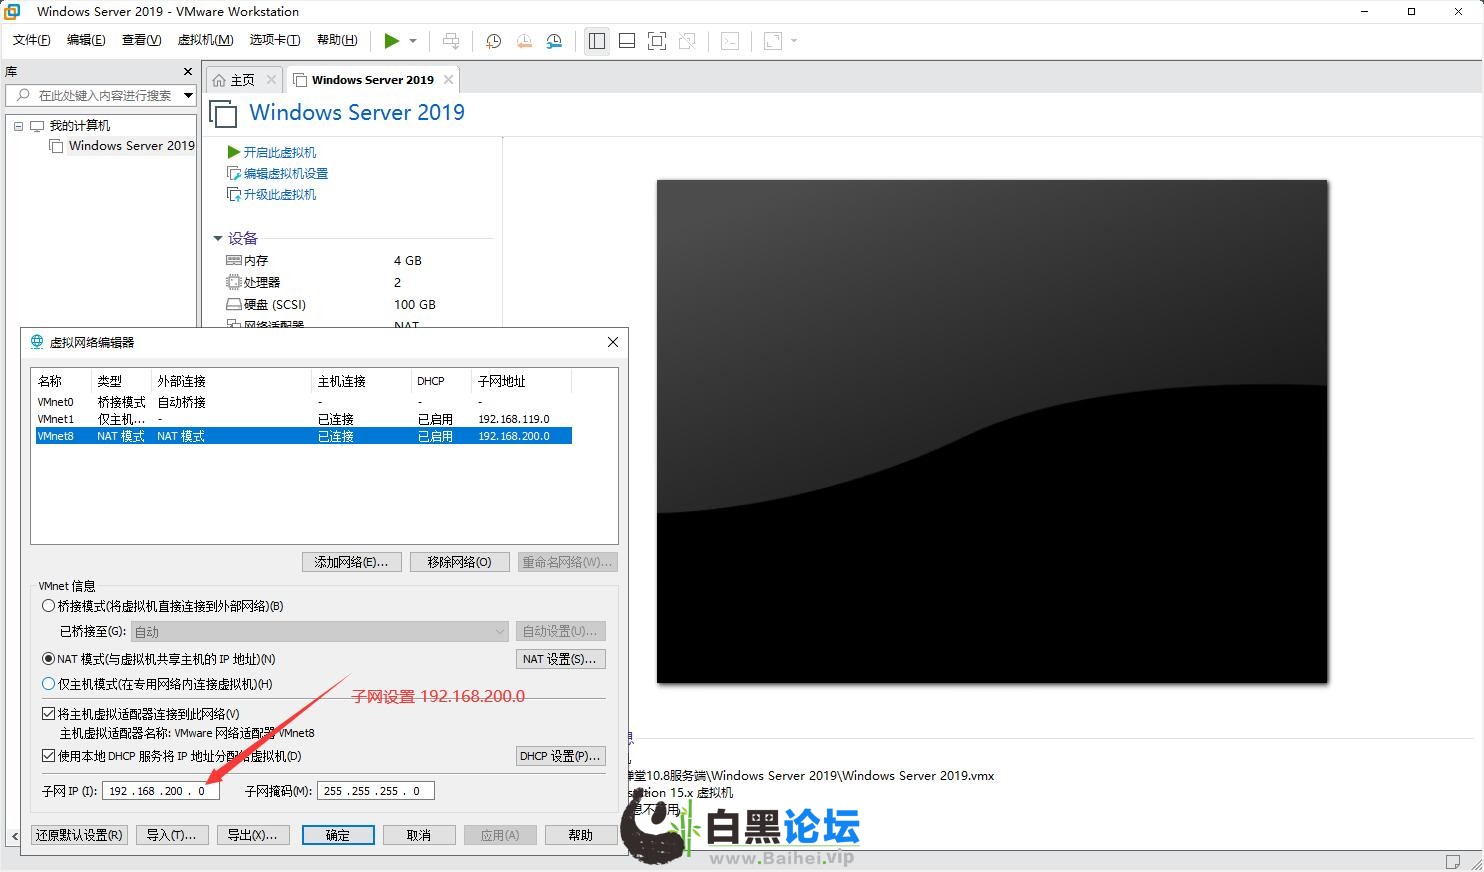This screenshot has width=1484, height=872.
Task: Open the 文件(F) menu
Action: [31, 40]
